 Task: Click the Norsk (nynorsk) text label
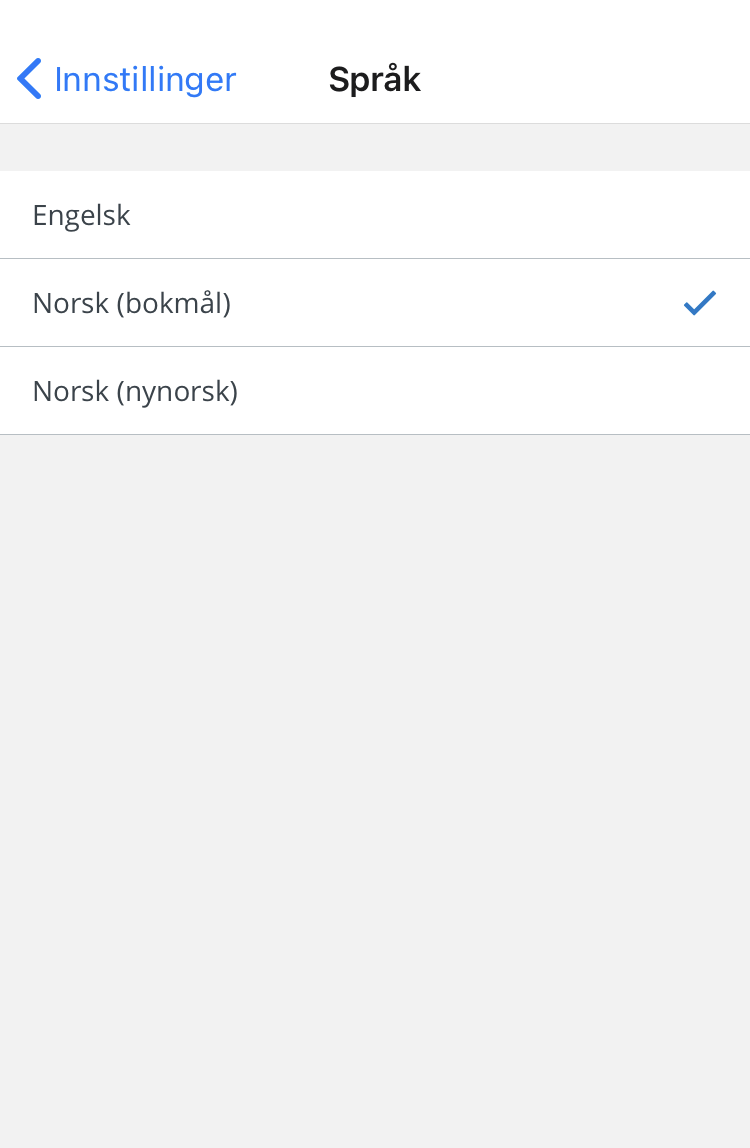[x=135, y=391]
